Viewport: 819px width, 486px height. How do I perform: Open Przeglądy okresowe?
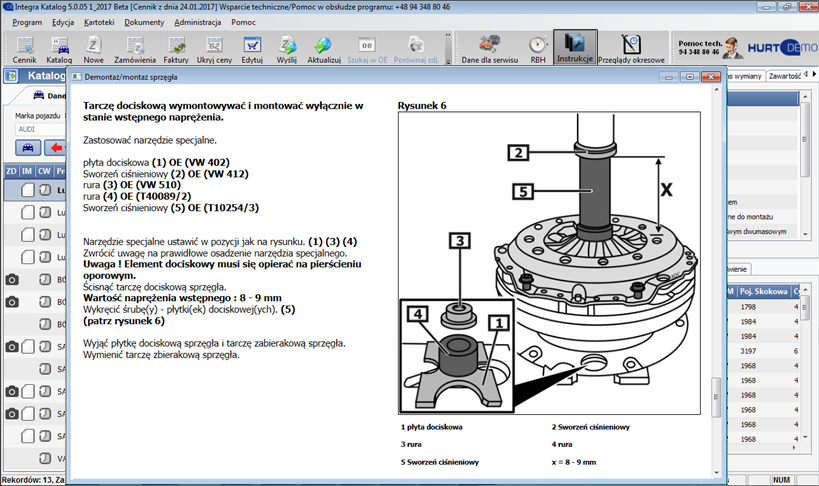(631, 49)
